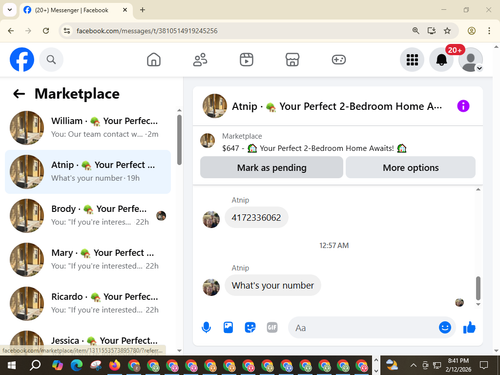Send a thumbs-up like
500x375 pixels.
click(x=469, y=327)
